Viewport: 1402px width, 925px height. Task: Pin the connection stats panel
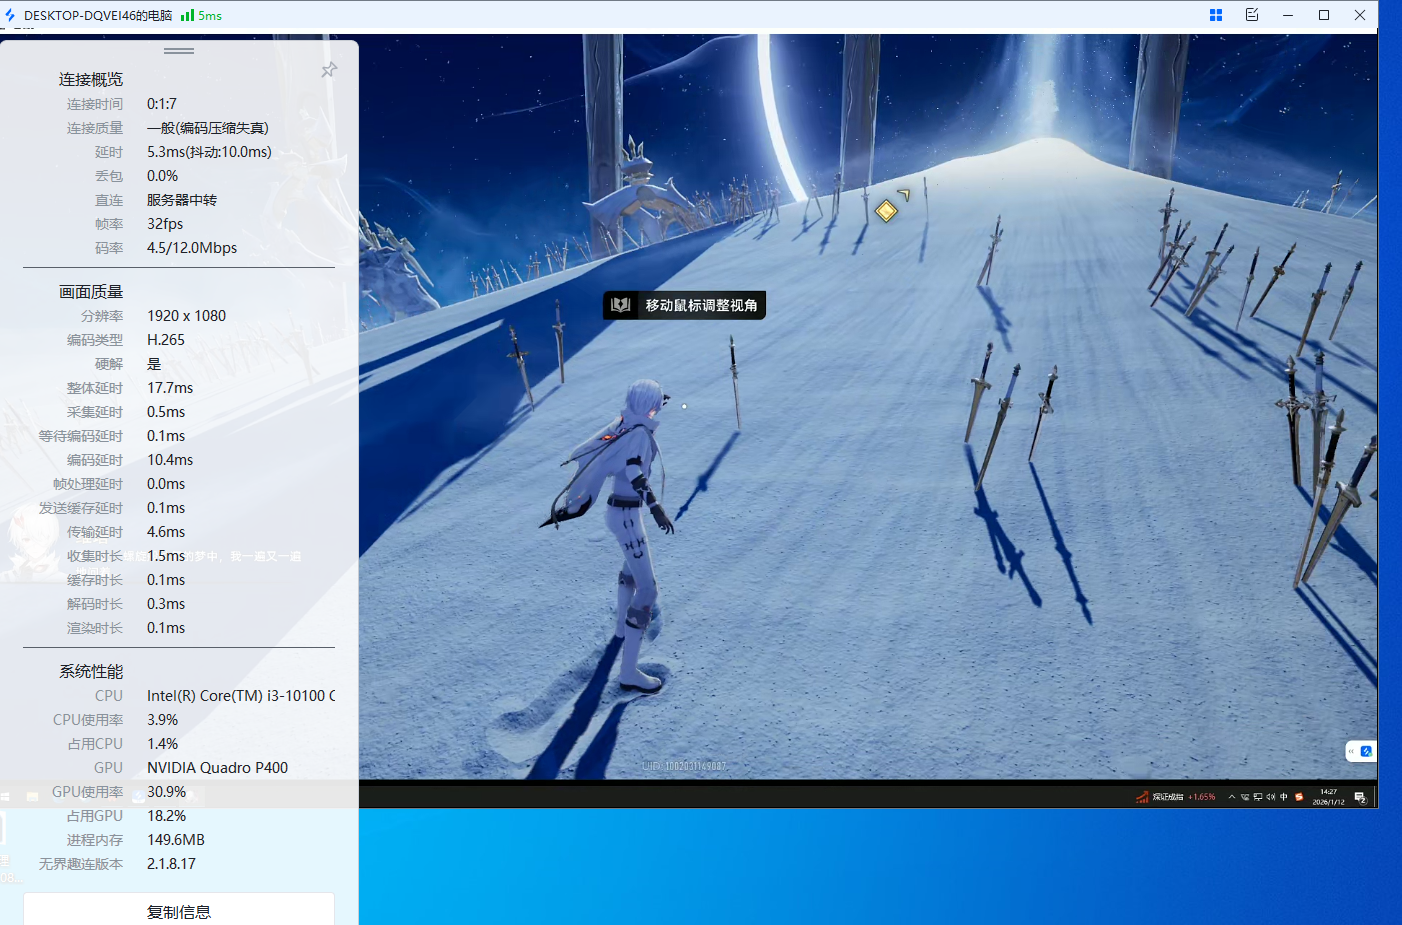[x=328, y=70]
